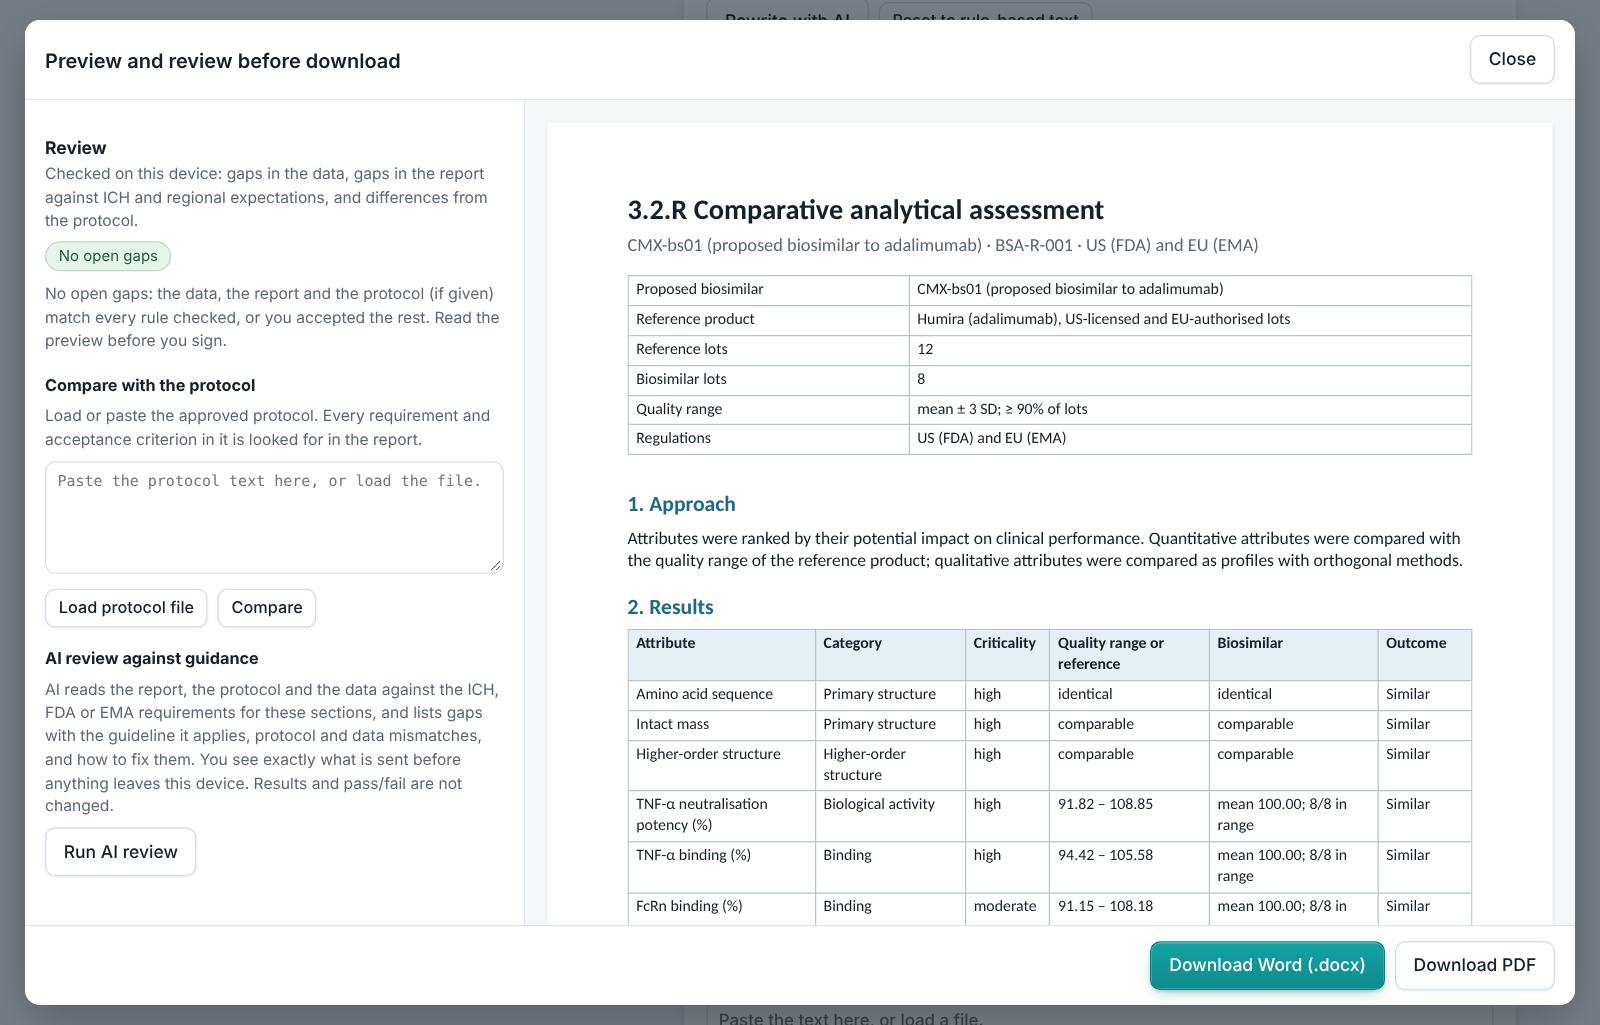Select the Biosimilar column header in Results

click(x=1293, y=655)
